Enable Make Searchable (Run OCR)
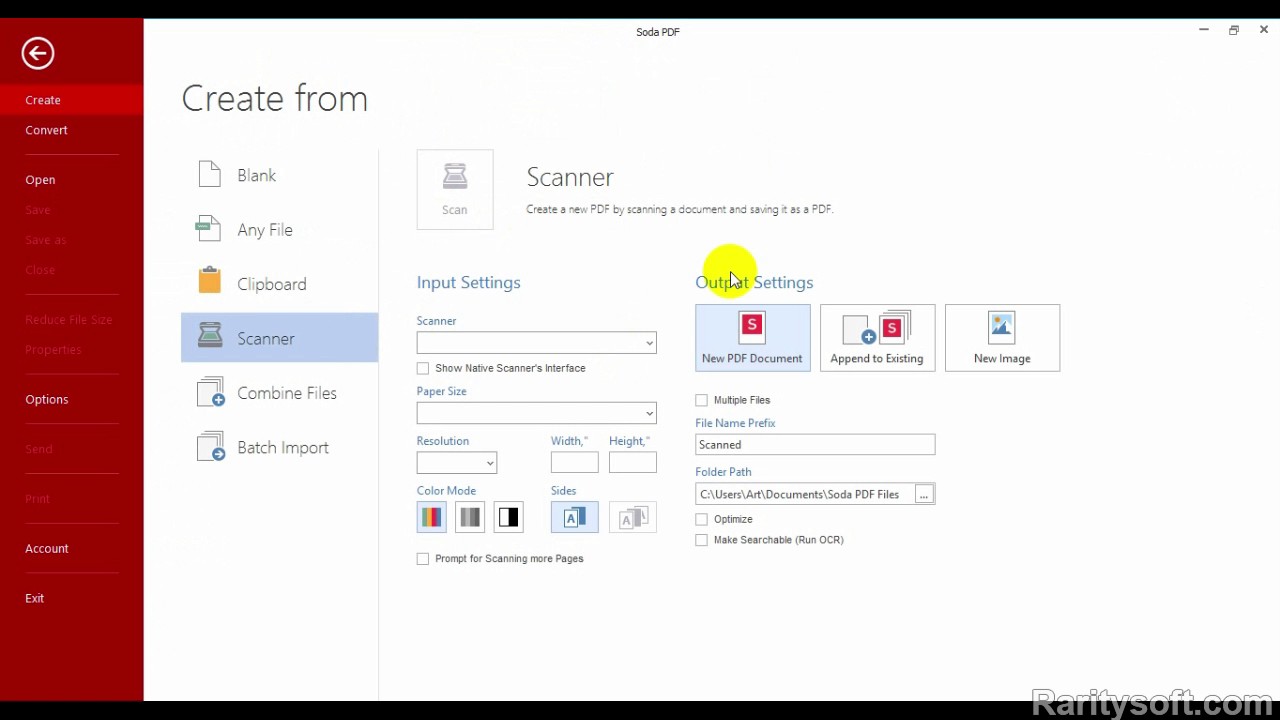The image size is (1280, 720). tap(702, 540)
